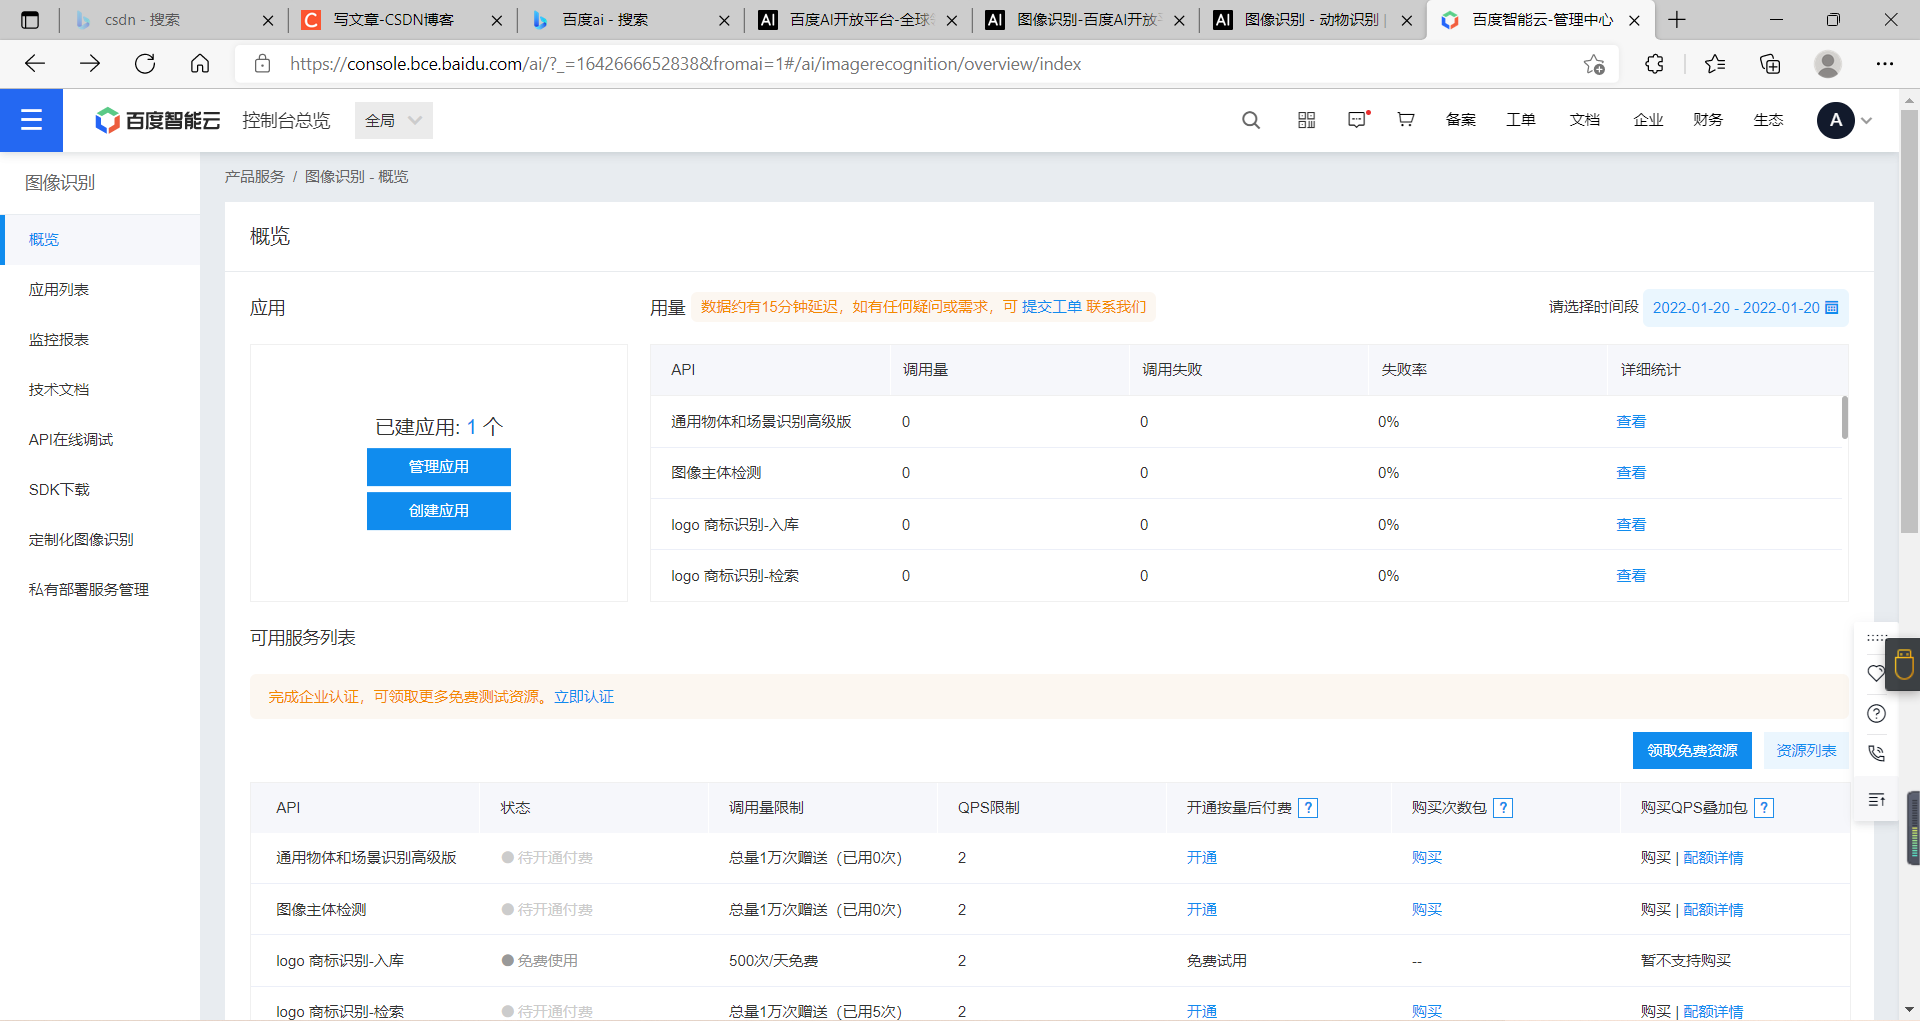Click 产品服务 in the breadcrumb
The height and width of the screenshot is (1021, 1920).
tap(255, 177)
